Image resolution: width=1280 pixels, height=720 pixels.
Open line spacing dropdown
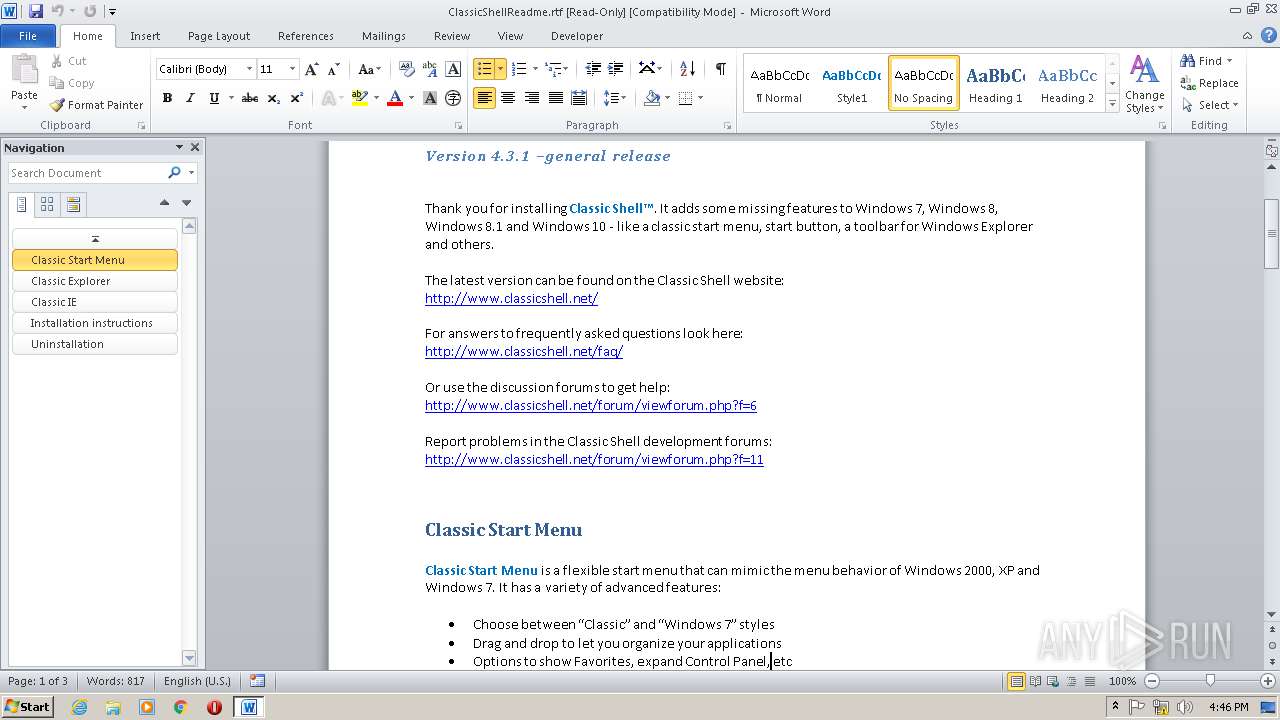coord(615,98)
